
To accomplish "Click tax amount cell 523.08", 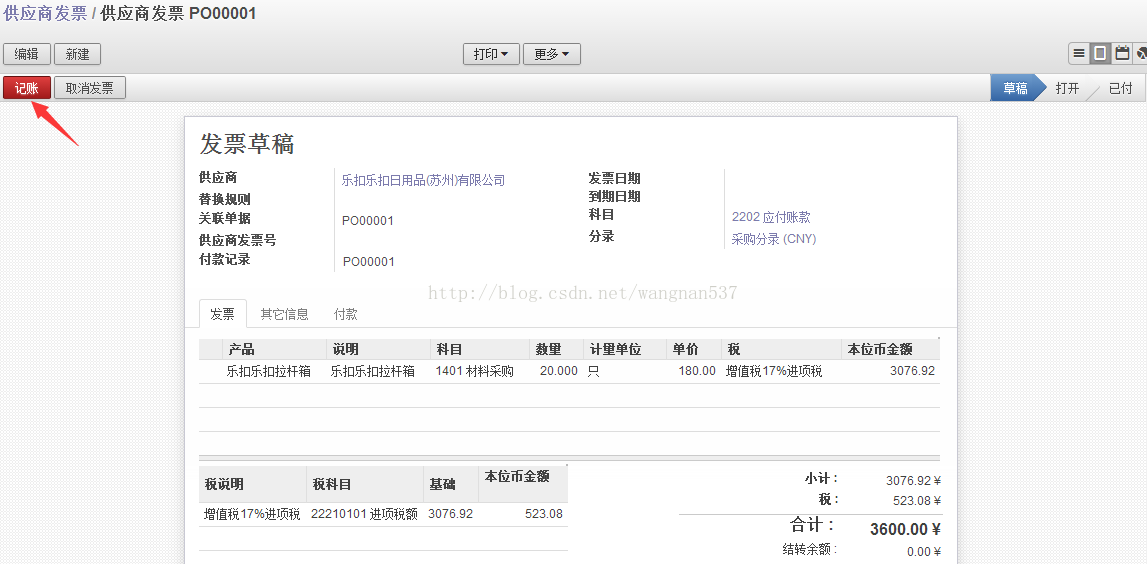I will (544, 514).
